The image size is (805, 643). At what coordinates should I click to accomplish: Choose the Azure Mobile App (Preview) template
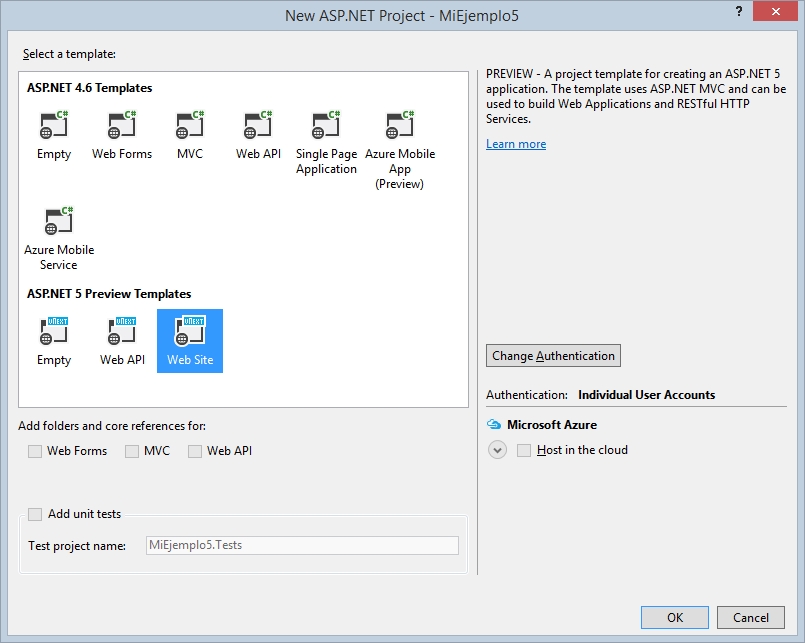(399, 149)
